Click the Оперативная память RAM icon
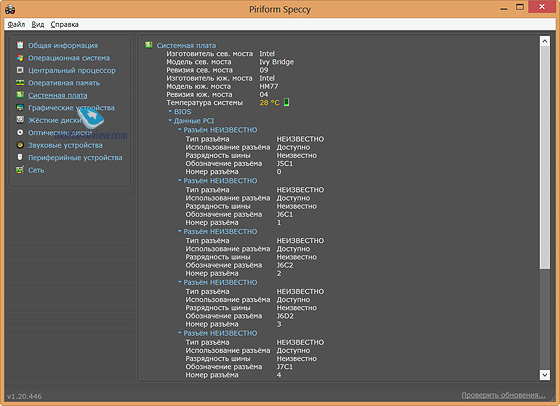The height and width of the screenshot is (406, 560). [x=20, y=82]
